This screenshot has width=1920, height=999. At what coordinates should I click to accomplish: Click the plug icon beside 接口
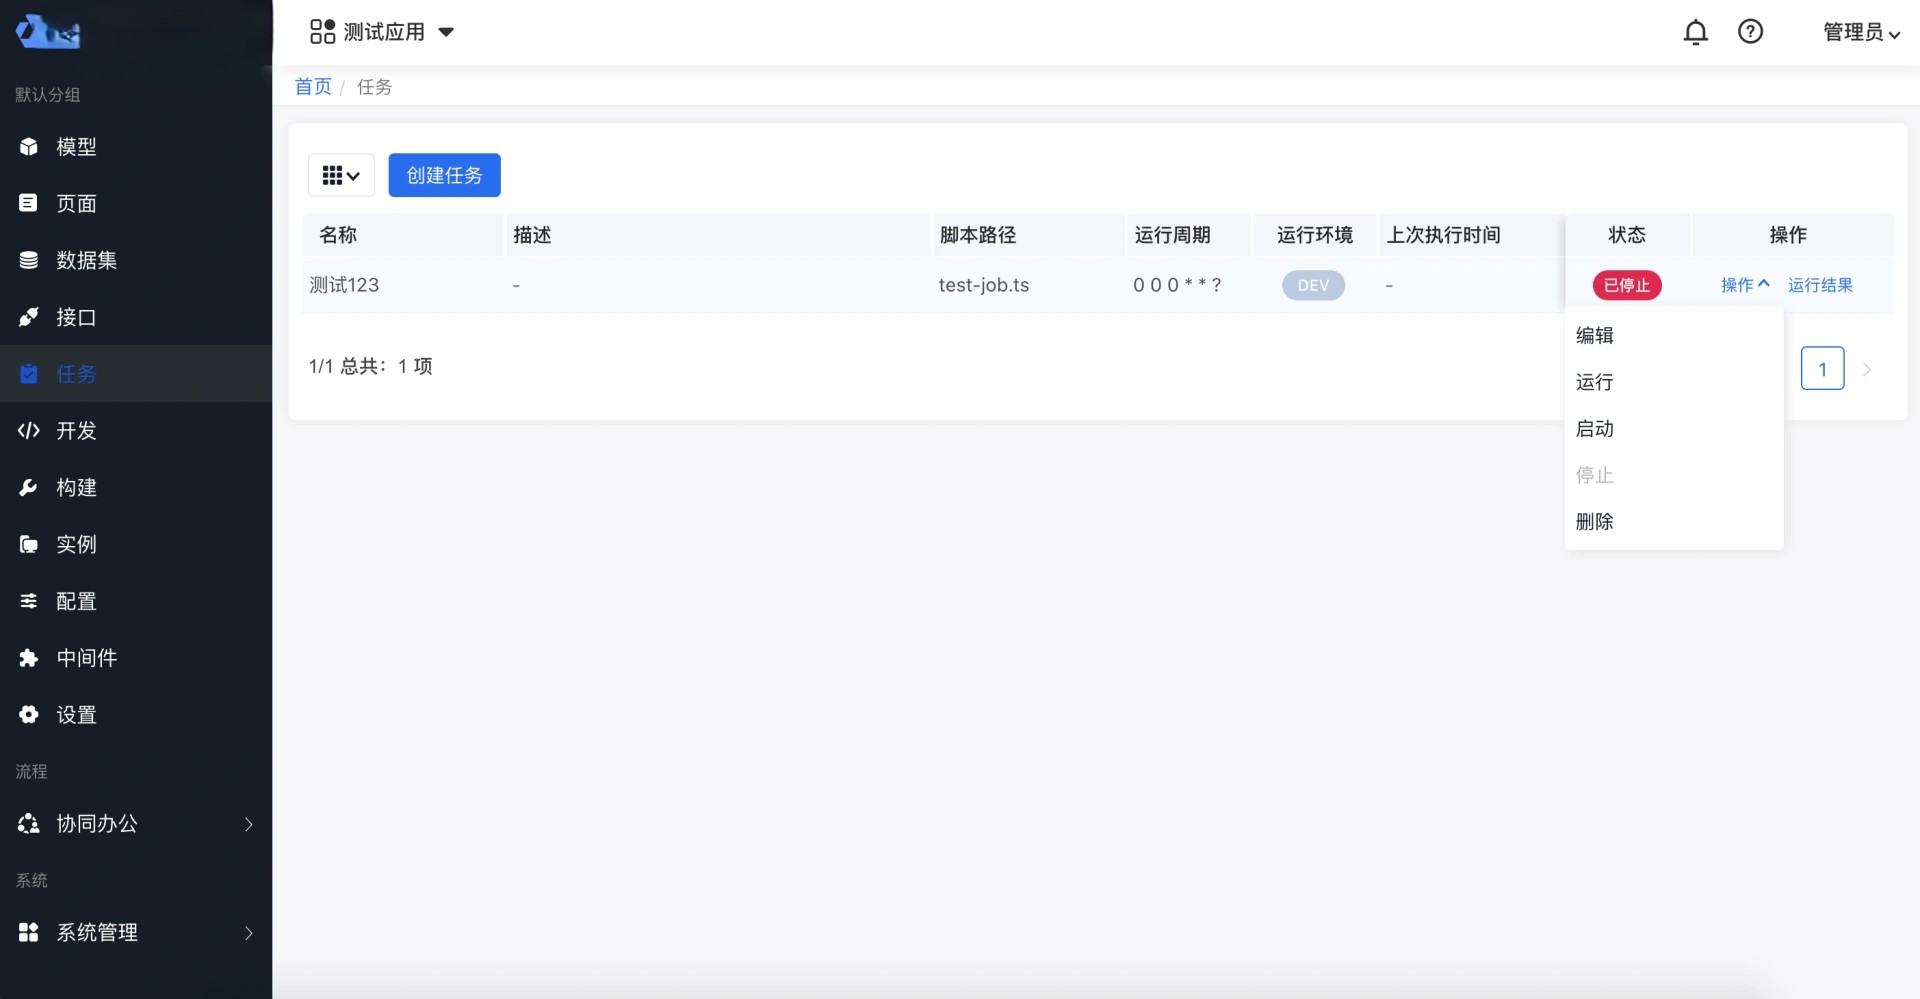coord(29,317)
